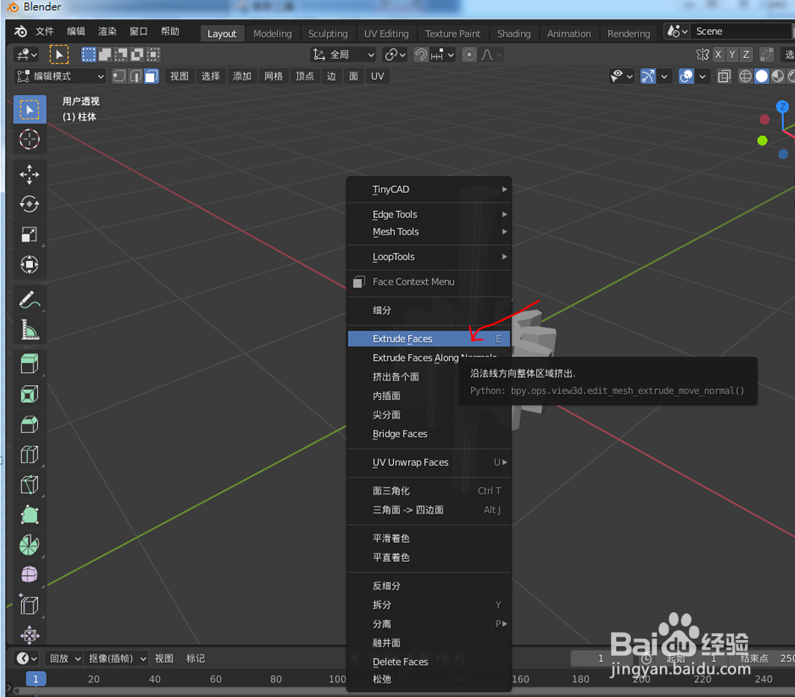Viewport: 795px width, 697px height.
Task: Open the UV menu in viewport header
Action: click(x=377, y=76)
